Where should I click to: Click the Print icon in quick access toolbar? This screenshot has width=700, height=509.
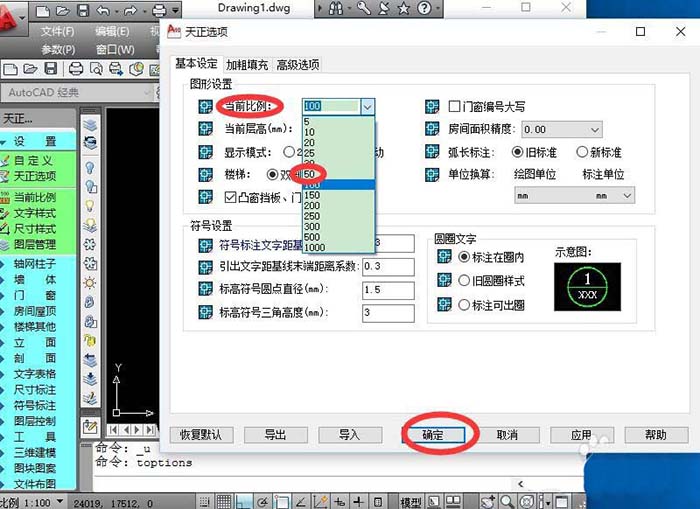(159, 10)
